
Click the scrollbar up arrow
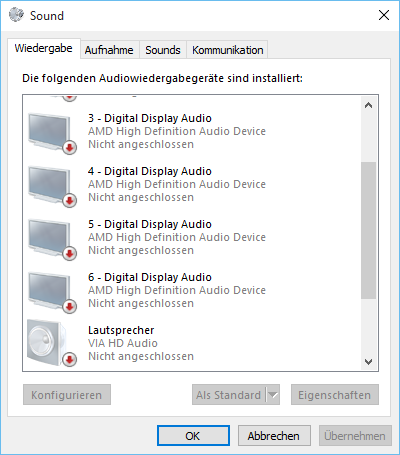[368, 105]
